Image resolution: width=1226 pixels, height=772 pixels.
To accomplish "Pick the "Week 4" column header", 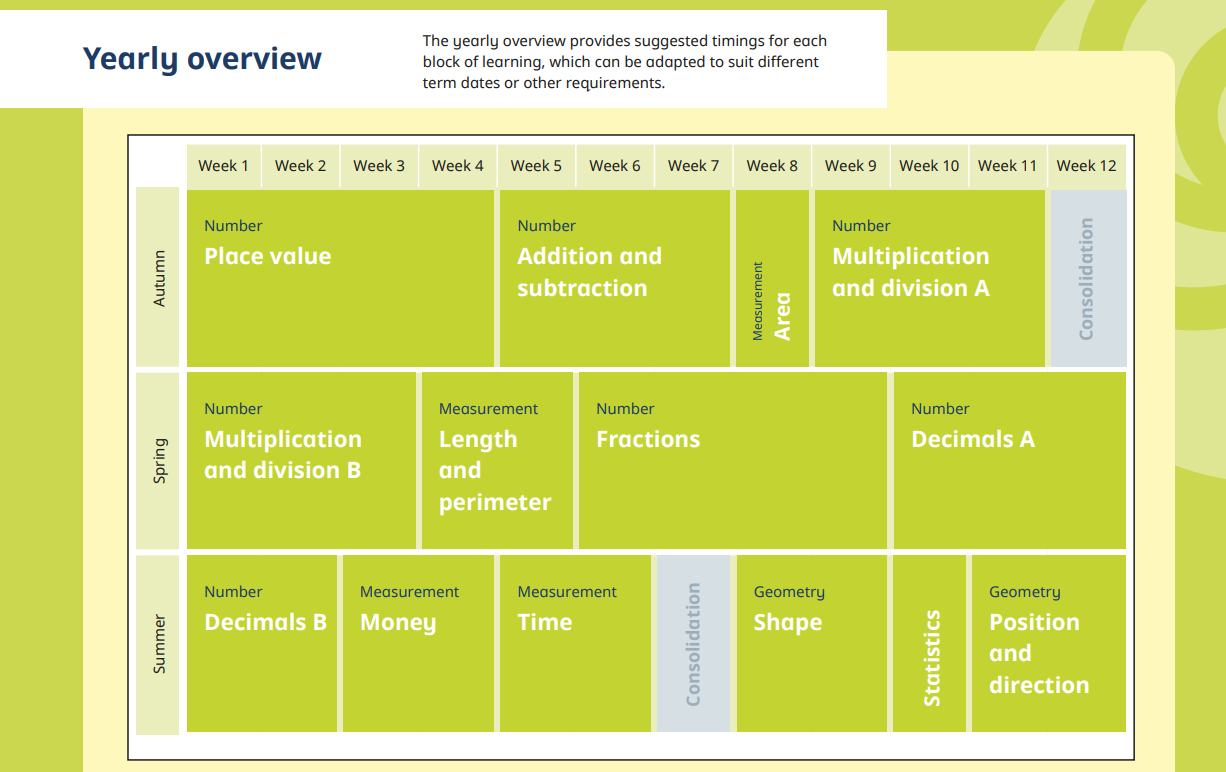I will [x=458, y=166].
